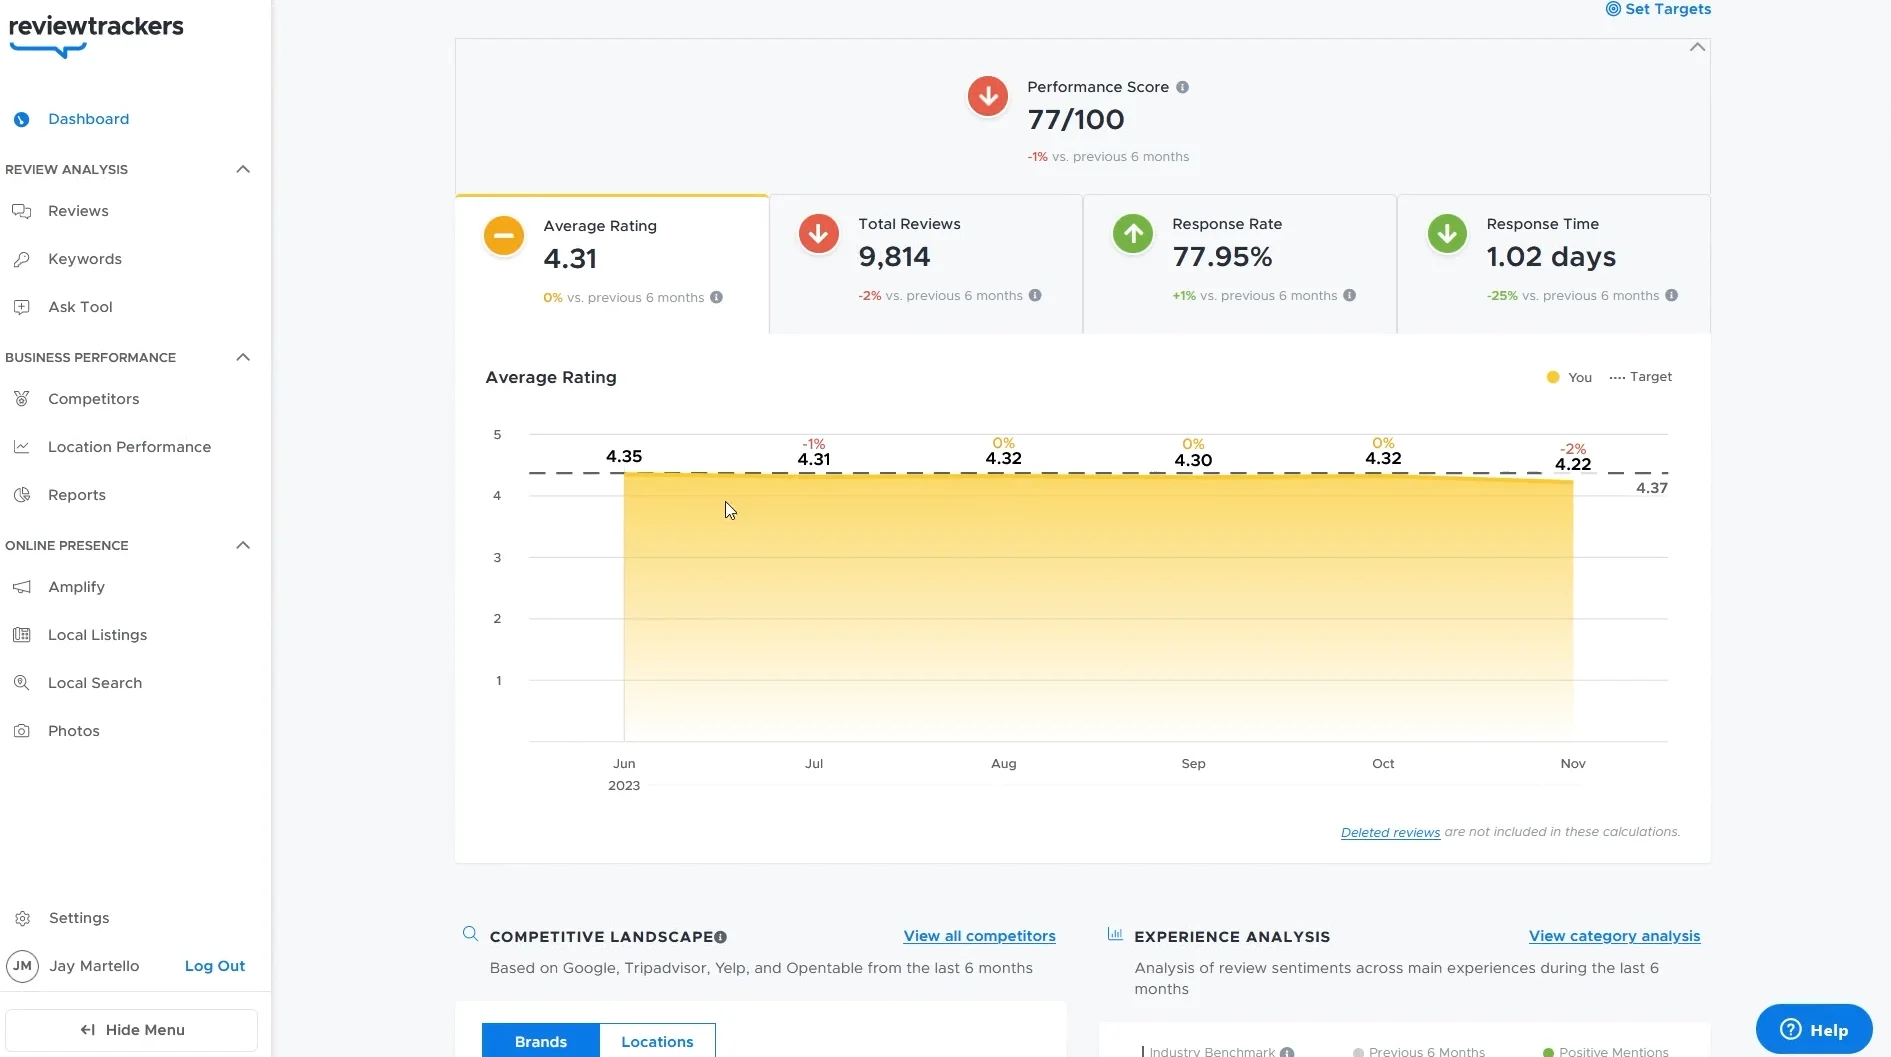Open the Reviews section in the sidebar
This screenshot has height=1057, width=1891.
78,210
